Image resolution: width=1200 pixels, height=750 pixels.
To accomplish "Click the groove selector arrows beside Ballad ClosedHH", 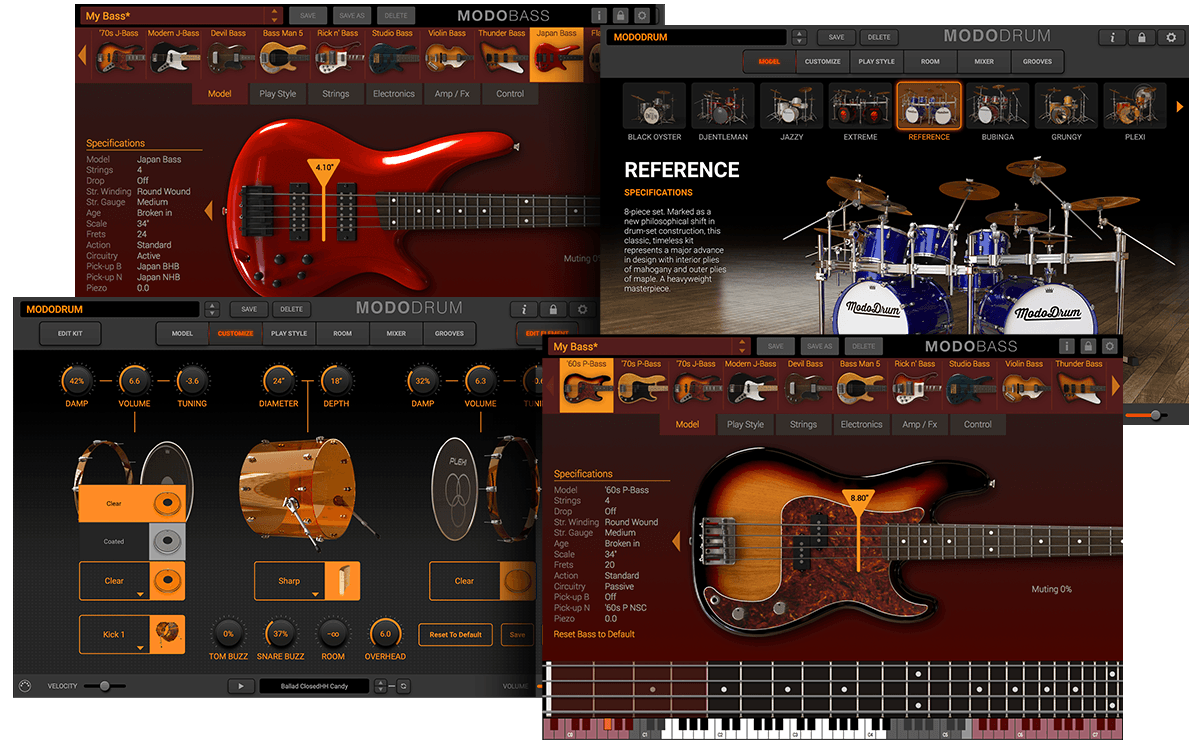I will click(x=383, y=686).
